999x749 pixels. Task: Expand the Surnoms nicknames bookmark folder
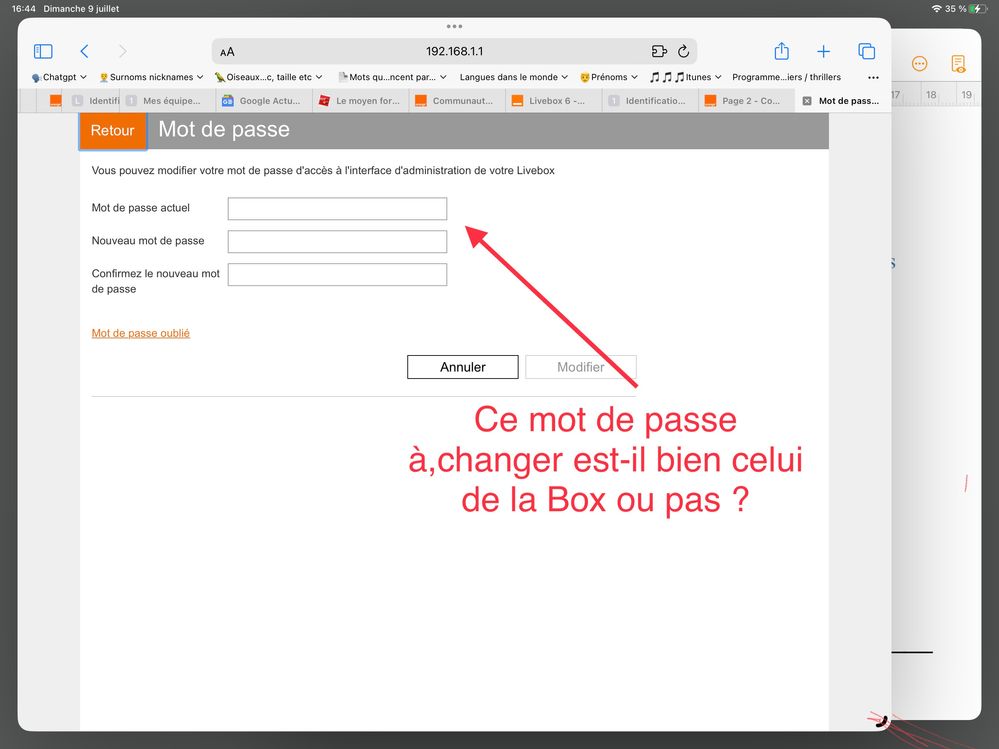point(151,77)
